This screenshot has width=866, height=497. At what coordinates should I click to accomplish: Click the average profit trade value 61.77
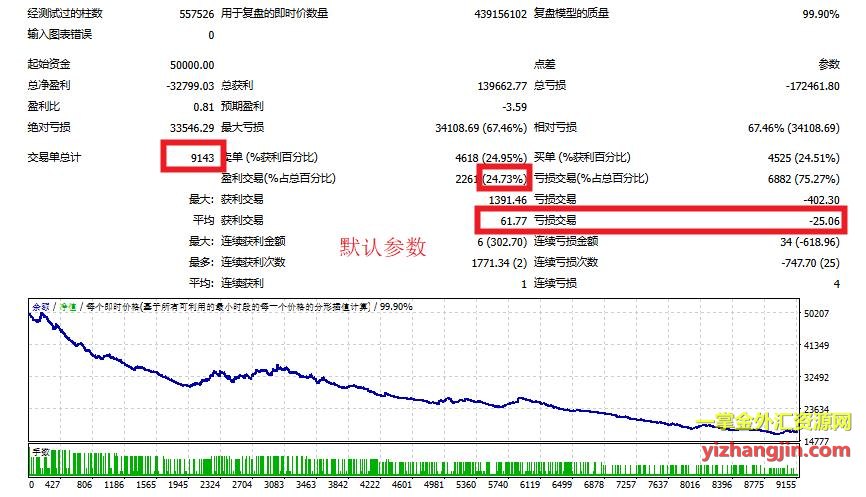tap(510, 220)
